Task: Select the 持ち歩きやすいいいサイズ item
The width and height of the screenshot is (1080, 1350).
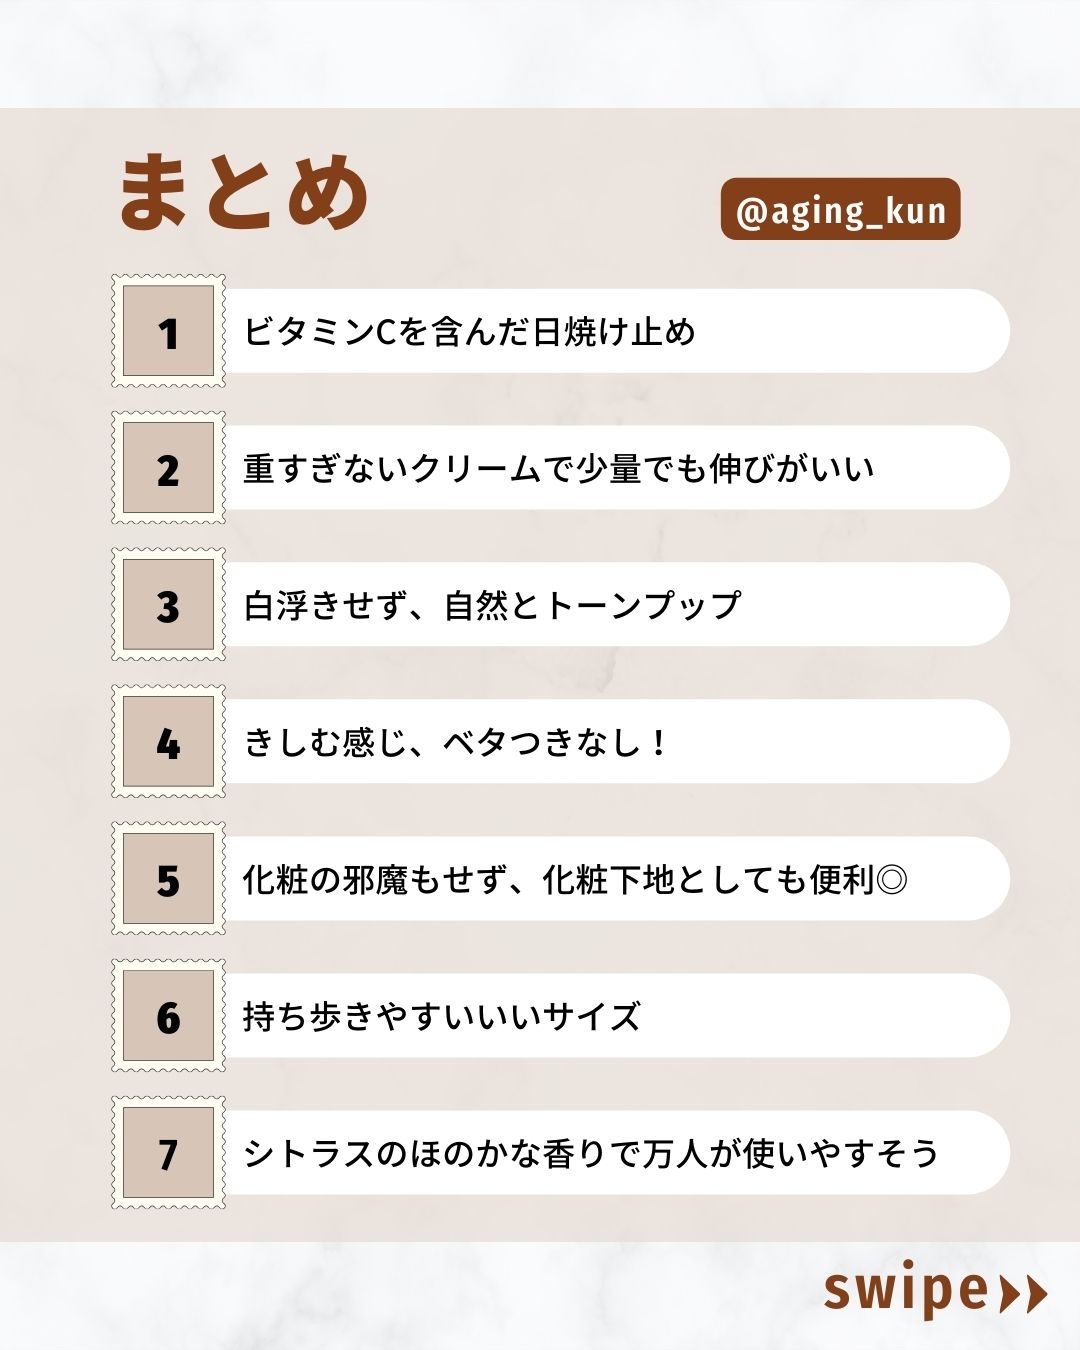Action: (442, 1017)
